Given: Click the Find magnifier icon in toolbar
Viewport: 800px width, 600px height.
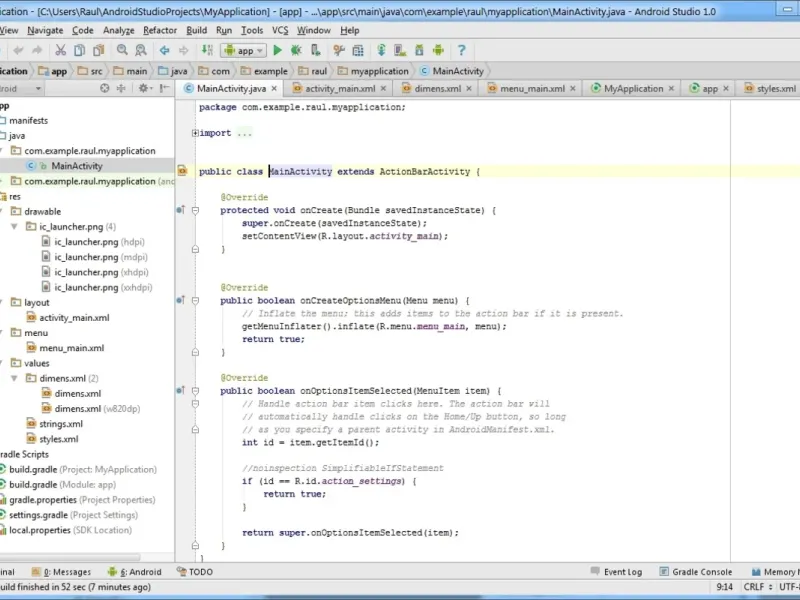Looking at the screenshot, I should 121,50.
